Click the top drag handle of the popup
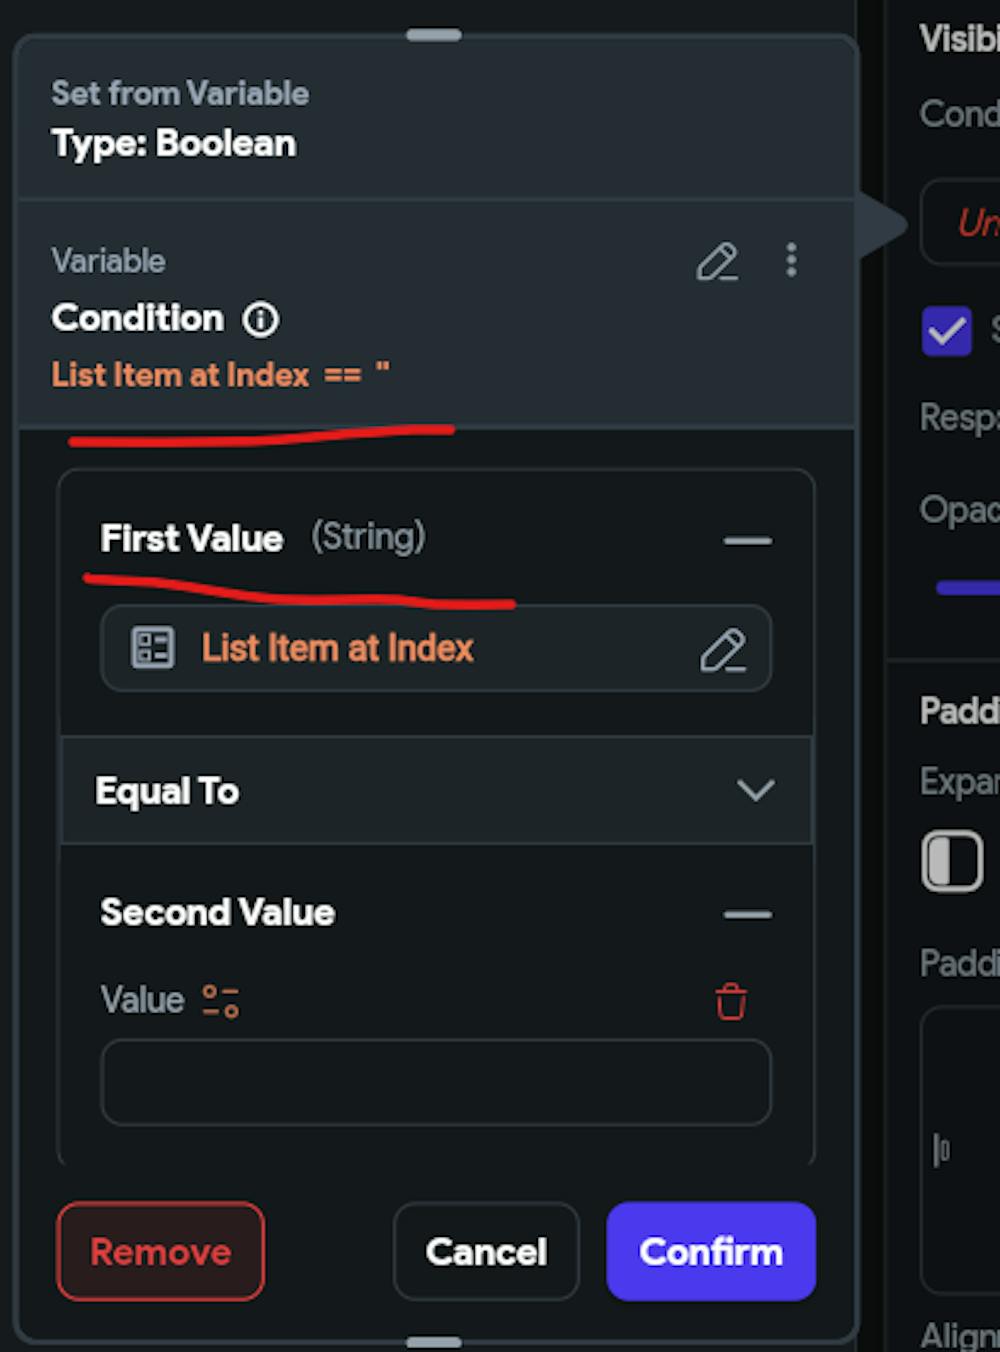 434,35
